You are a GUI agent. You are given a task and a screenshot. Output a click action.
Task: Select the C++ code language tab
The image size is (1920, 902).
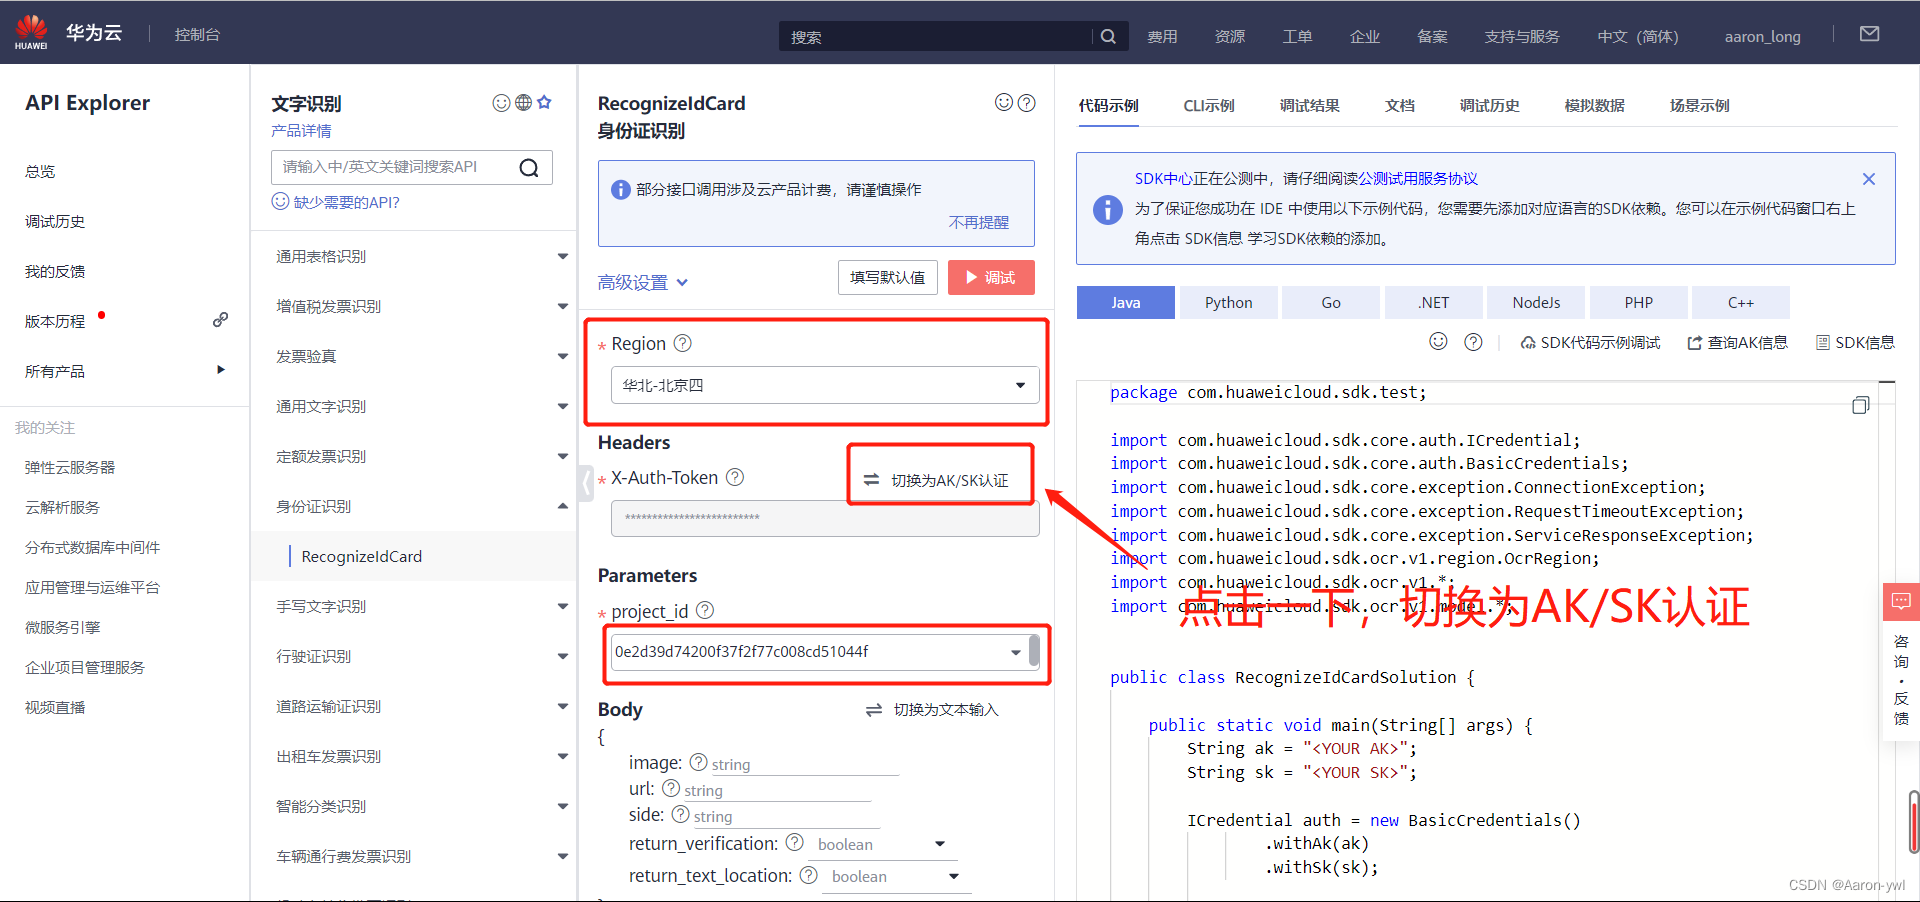coord(1740,302)
